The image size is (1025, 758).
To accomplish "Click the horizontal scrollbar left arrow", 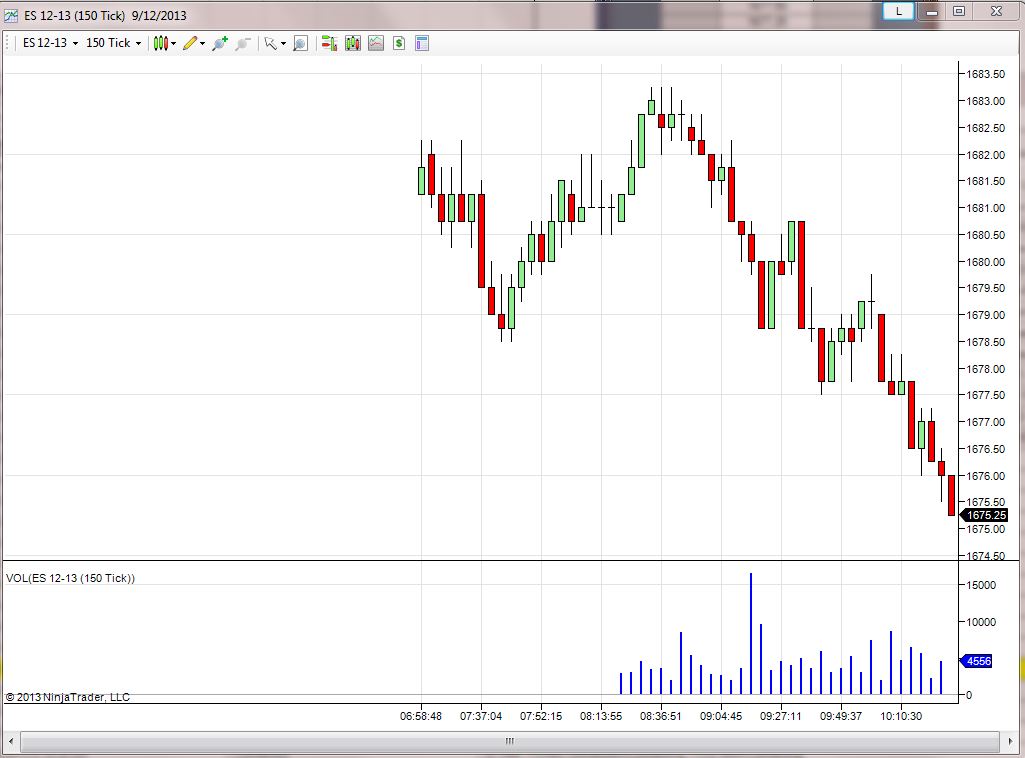I will tap(11, 741).
